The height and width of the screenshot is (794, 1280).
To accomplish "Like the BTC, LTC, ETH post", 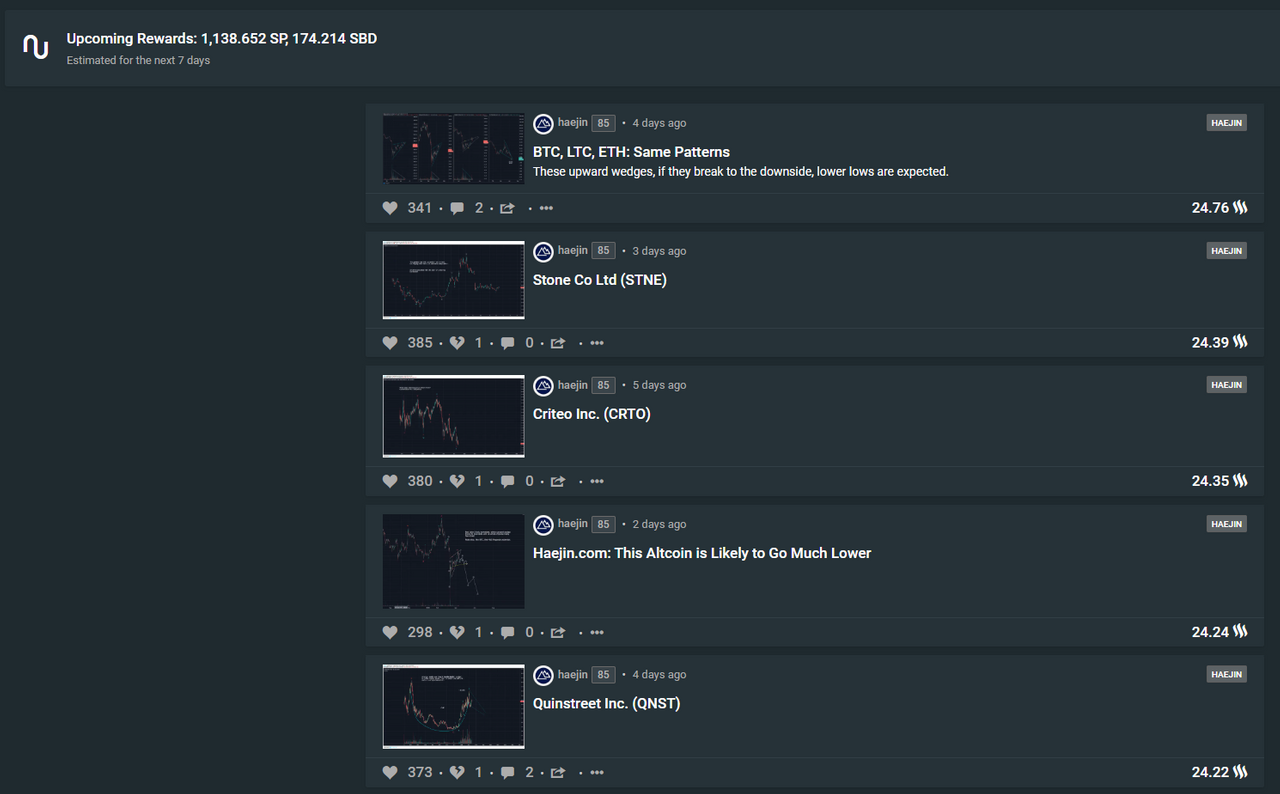I will point(390,208).
